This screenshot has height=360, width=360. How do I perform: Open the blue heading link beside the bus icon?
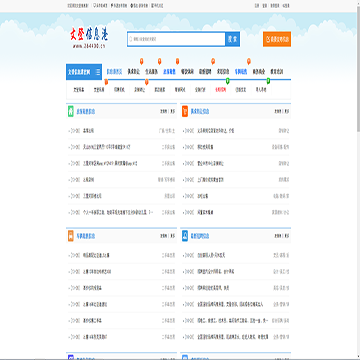pos(86,236)
